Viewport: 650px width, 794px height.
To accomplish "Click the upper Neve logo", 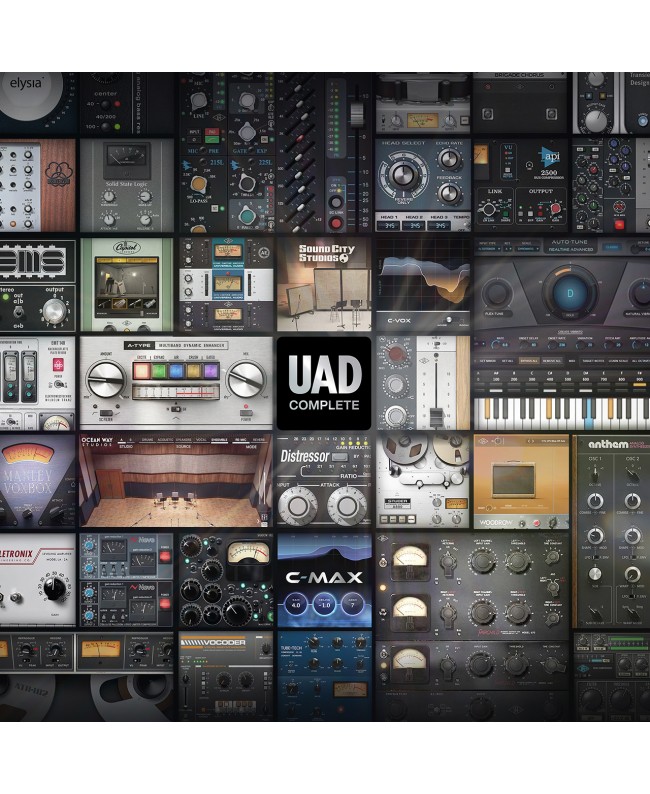I will tap(142, 540).
